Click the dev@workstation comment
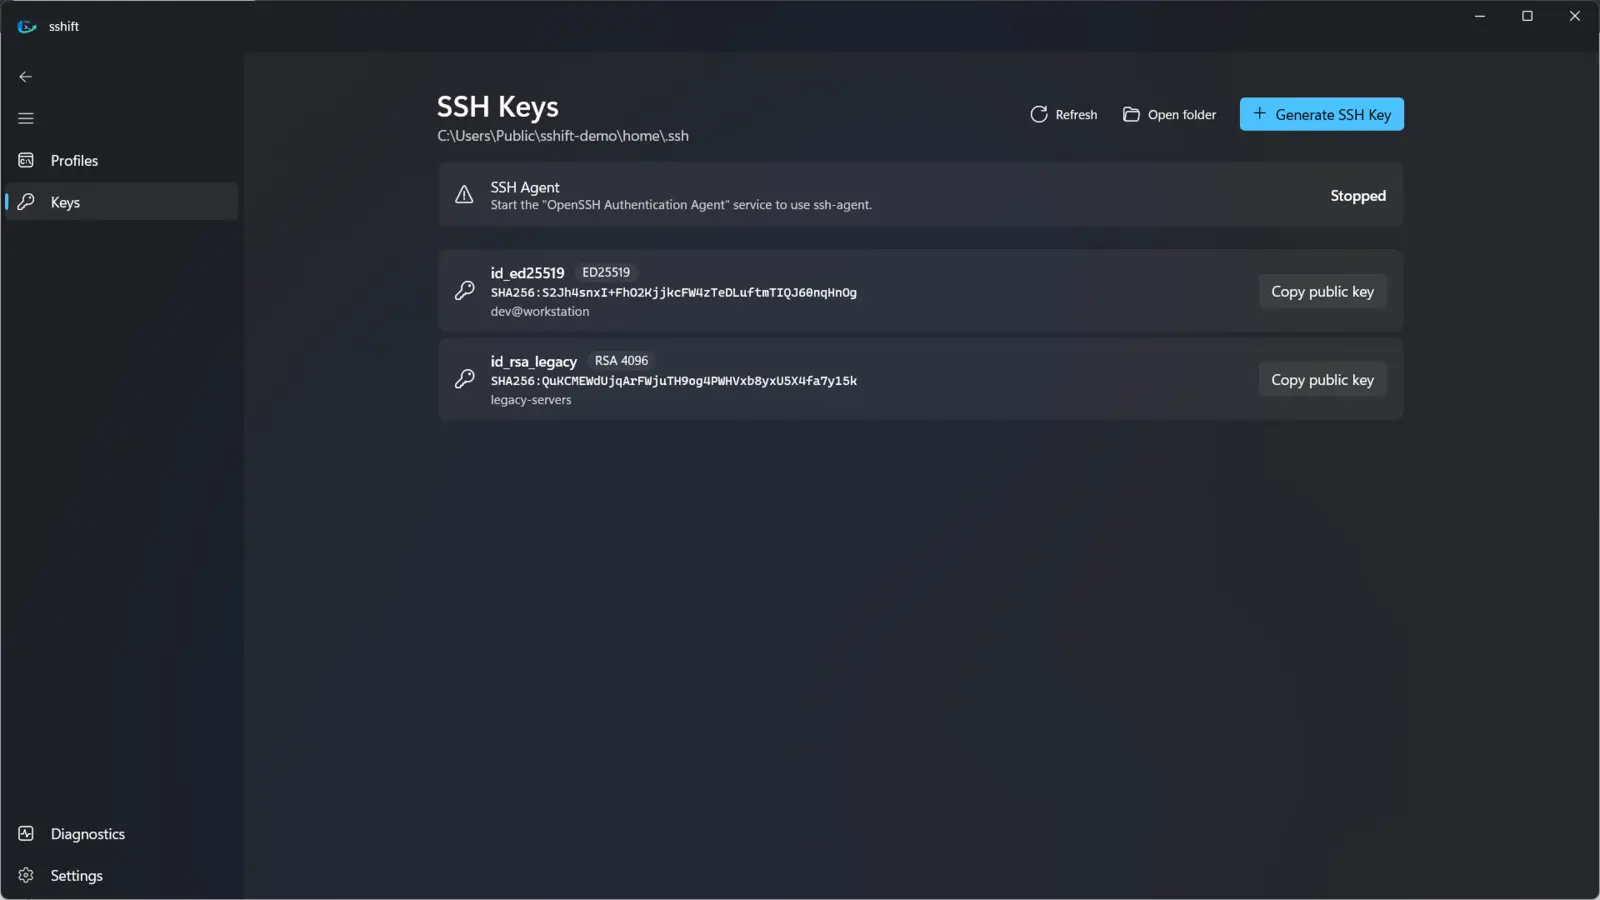The height and width of the screenshot is (900, 1600). (x=540, y=312)
